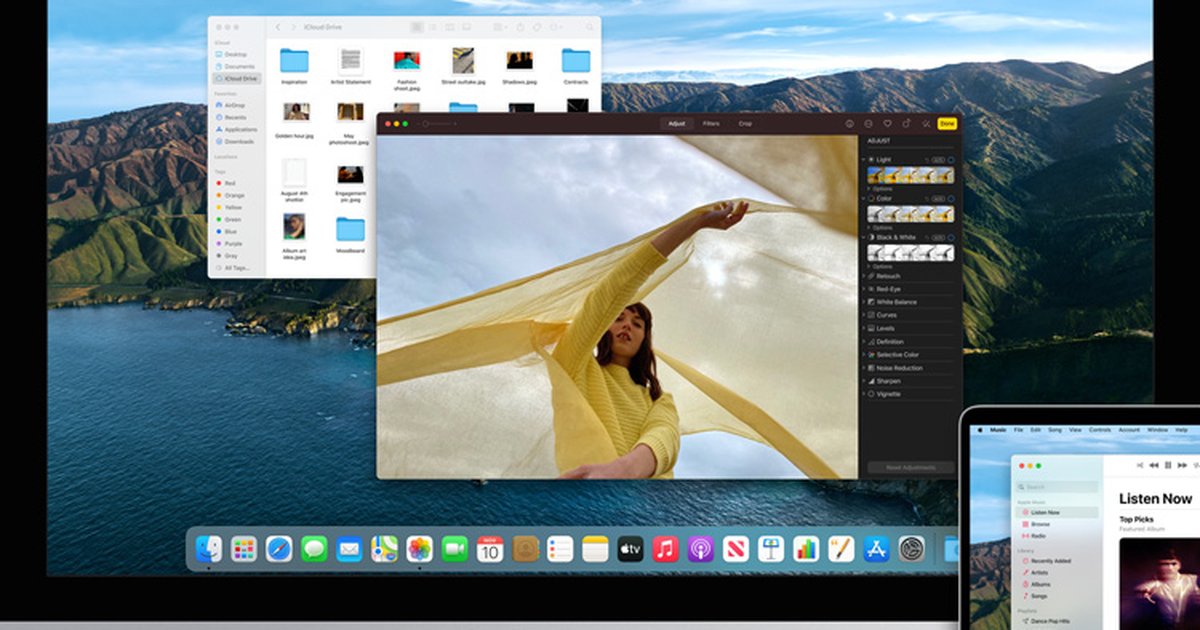
Task: Open Messages from the Dock
Action: pos(314,548)
